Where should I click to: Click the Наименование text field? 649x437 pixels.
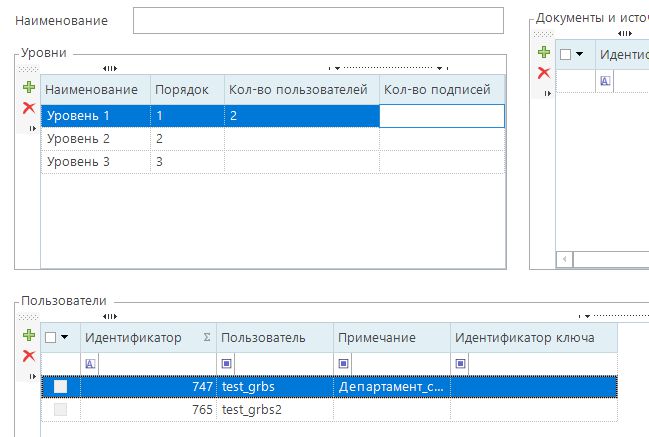[x=318, y=21]
